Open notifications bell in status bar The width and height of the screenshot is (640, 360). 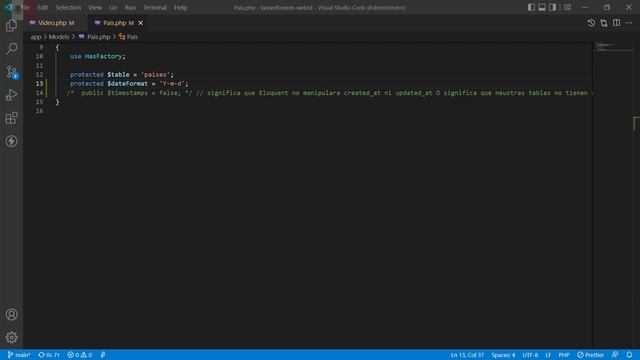tap(629, 355)
